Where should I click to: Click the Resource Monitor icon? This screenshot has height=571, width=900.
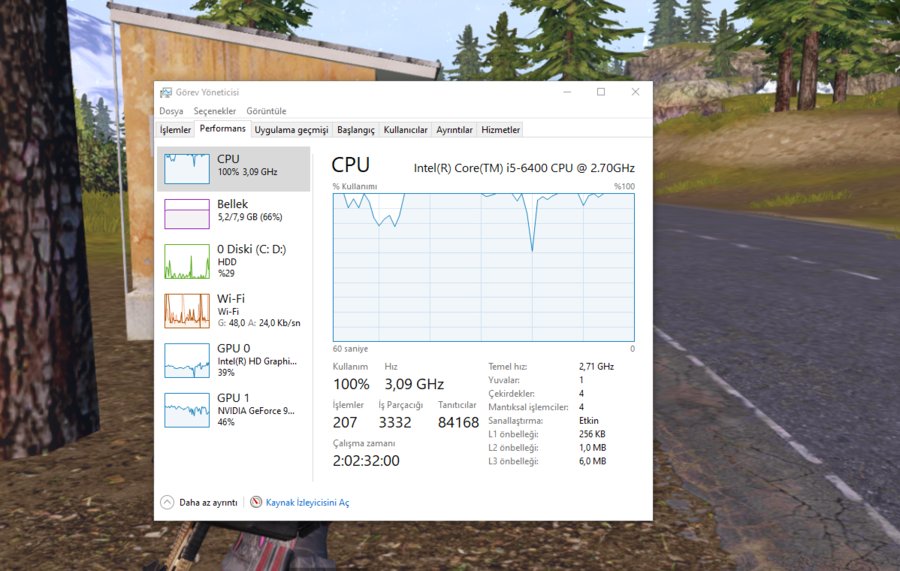tap(256, 502)
